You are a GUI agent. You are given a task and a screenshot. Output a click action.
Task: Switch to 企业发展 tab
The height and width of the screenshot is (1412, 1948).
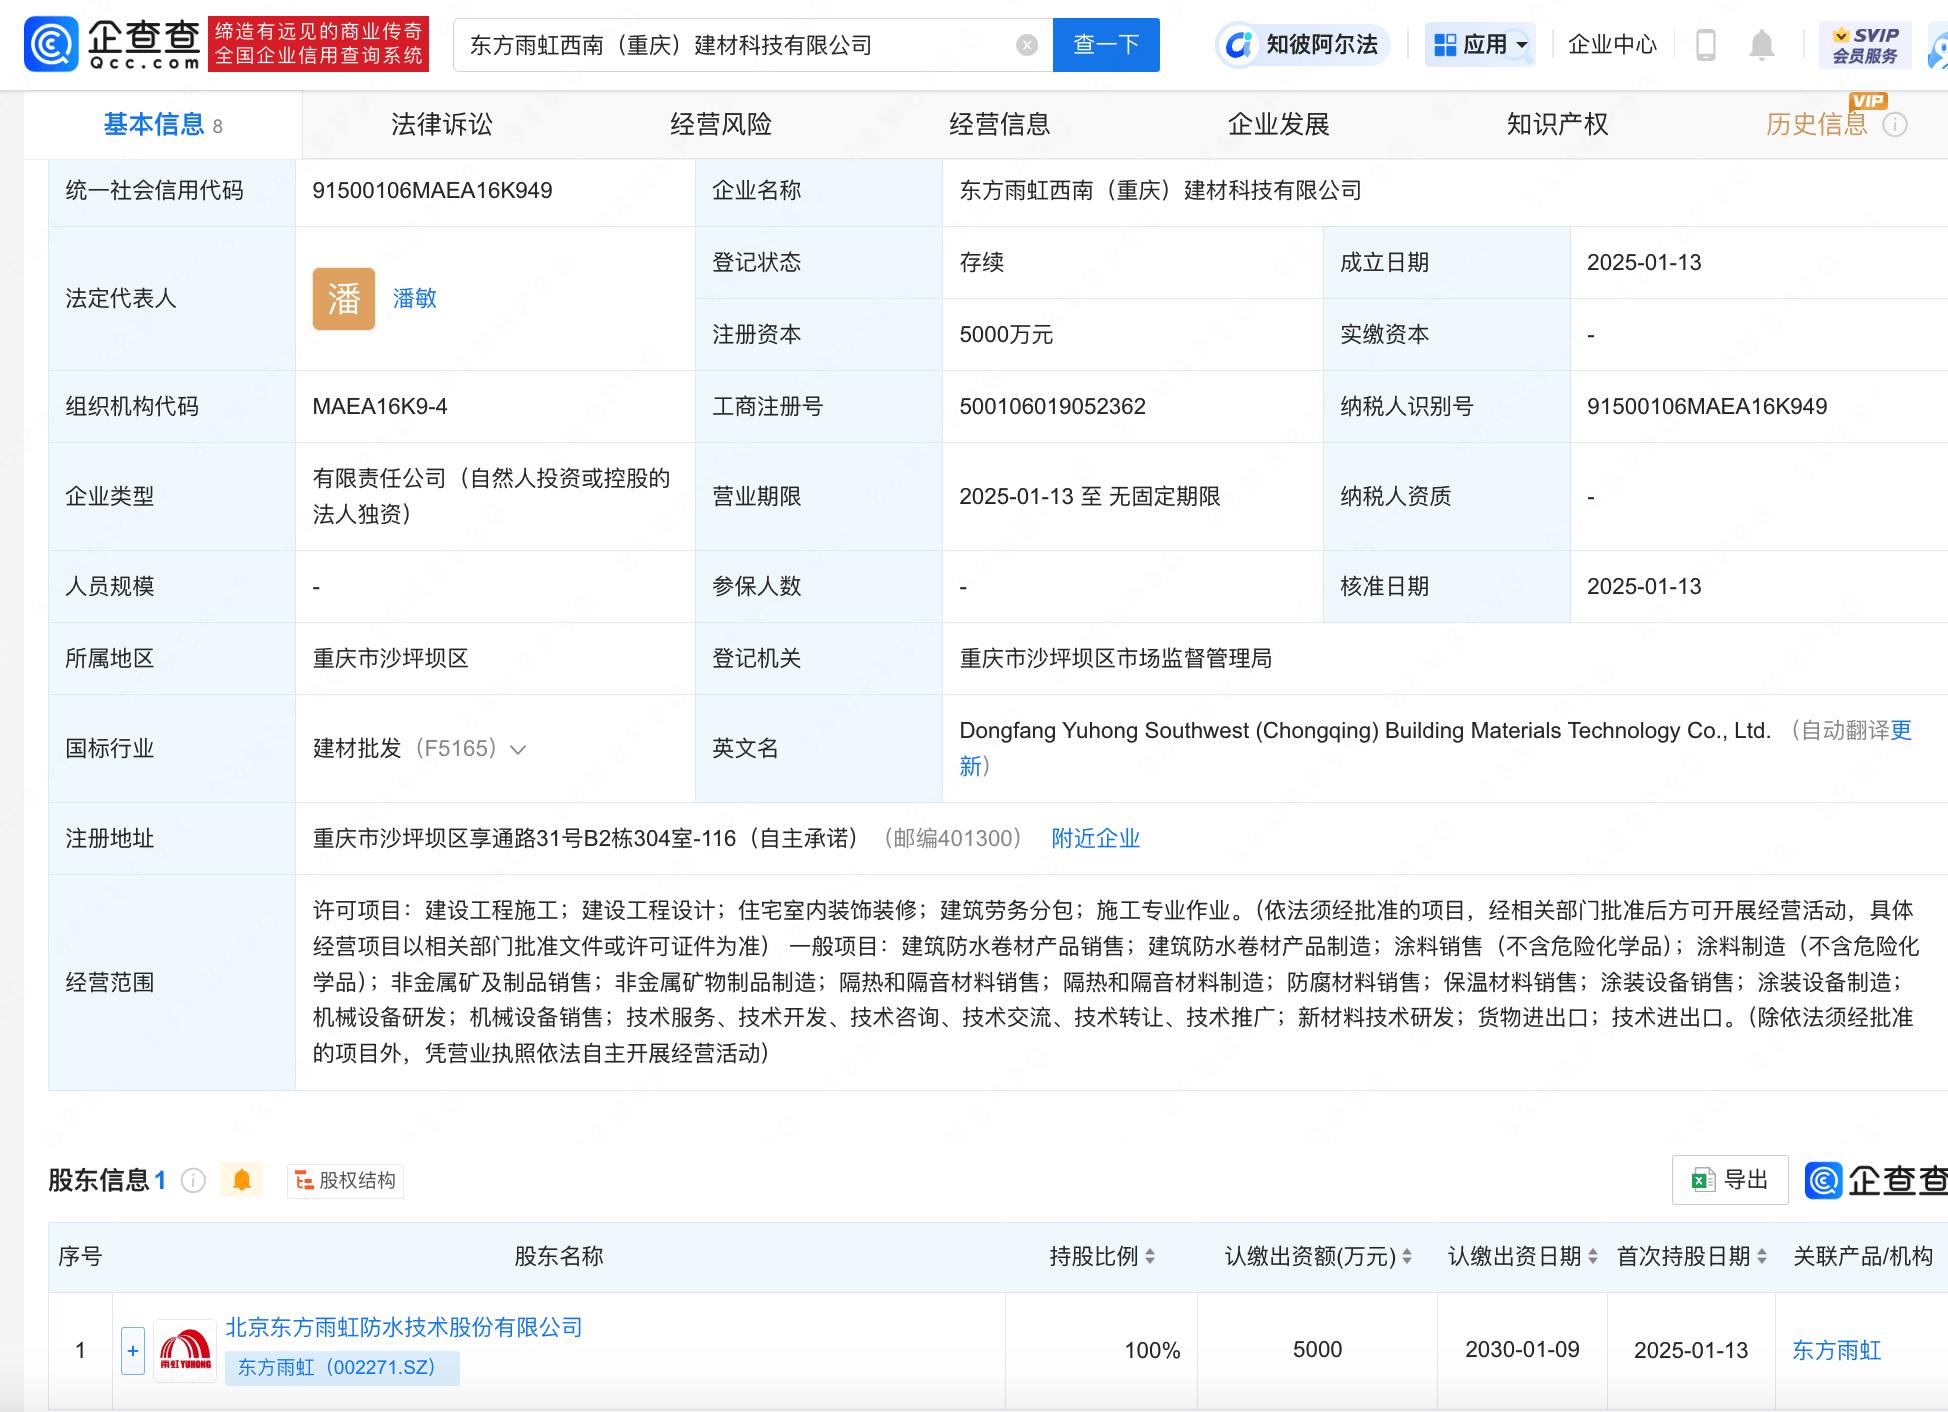1279,124
